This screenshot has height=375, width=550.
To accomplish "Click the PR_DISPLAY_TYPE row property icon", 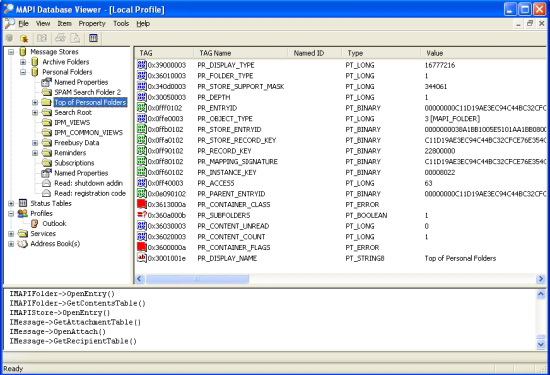I will point(141,65).
